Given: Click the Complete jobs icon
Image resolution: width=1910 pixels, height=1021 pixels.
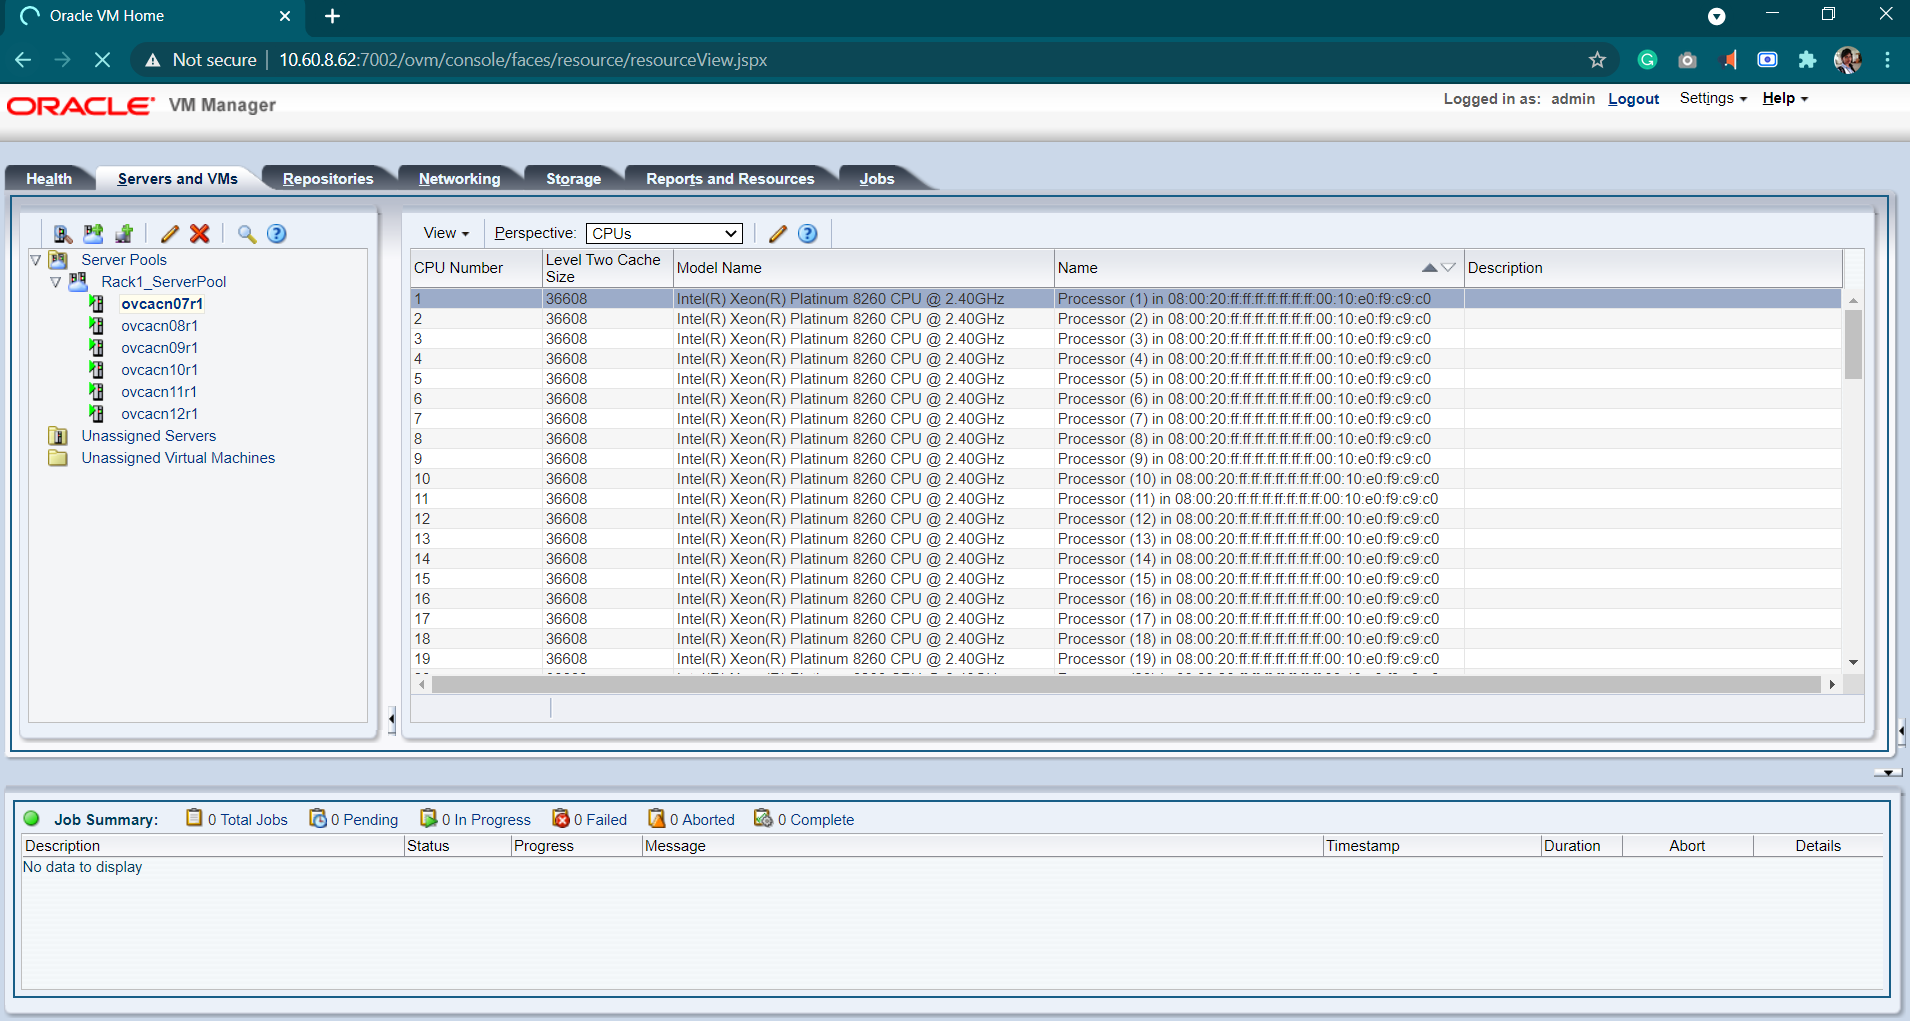Looking at the screenshot, I should [763, 818].
